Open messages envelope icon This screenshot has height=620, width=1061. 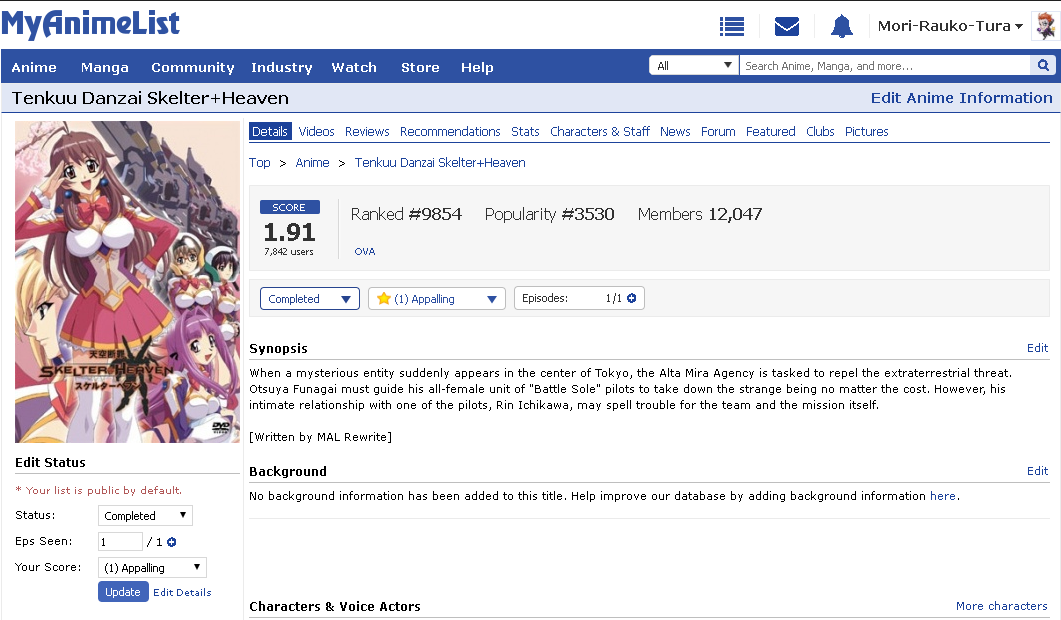(x=787, y=27)
